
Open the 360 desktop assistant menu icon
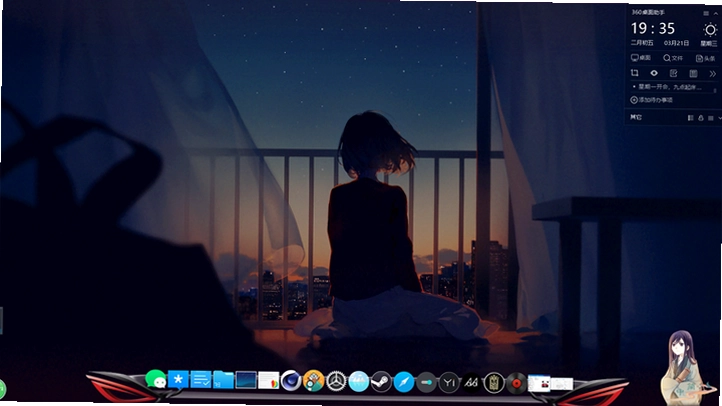pos(706,13)
